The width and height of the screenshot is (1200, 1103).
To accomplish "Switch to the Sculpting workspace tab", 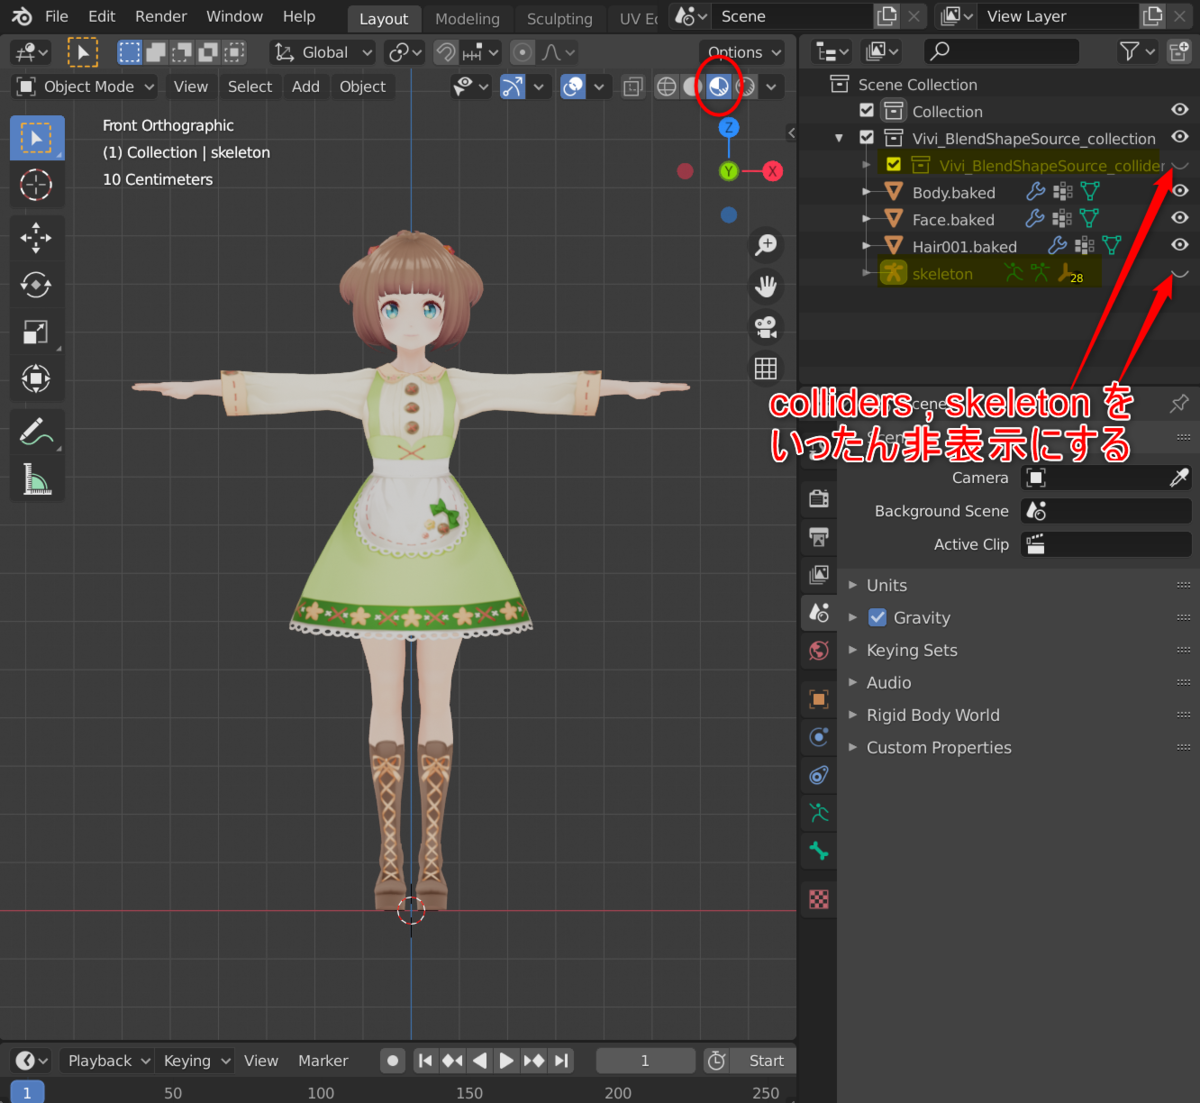I will [x=559, y=19].
